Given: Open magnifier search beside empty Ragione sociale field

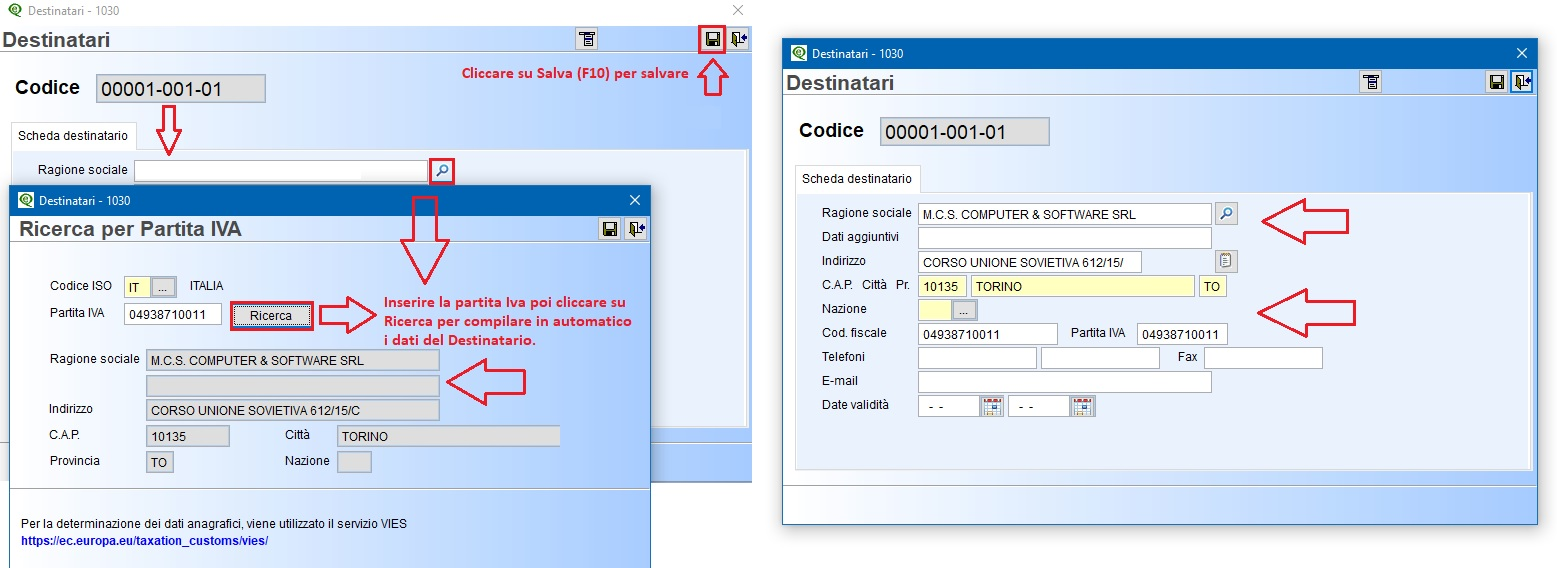Looking at the screenshot, I should click(442, 171).
